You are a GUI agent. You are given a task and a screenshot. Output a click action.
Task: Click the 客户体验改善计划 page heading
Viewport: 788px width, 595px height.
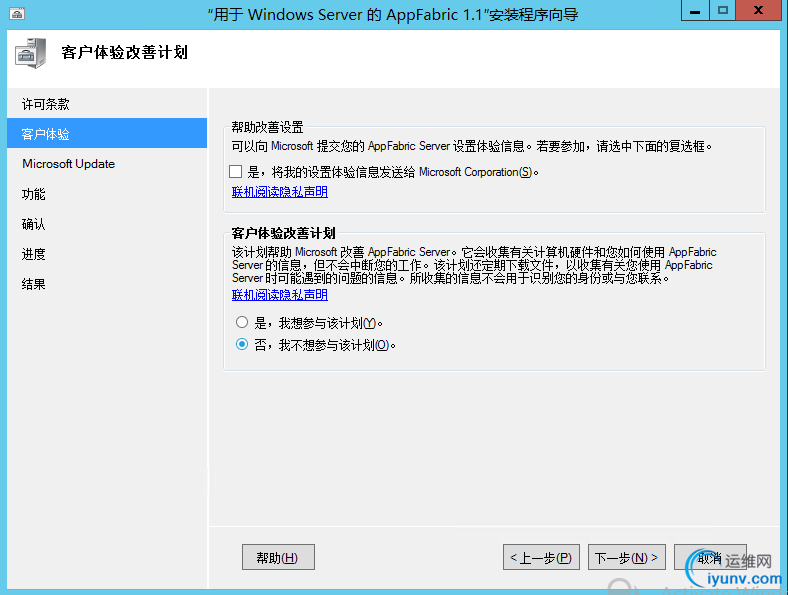(125, 52)
